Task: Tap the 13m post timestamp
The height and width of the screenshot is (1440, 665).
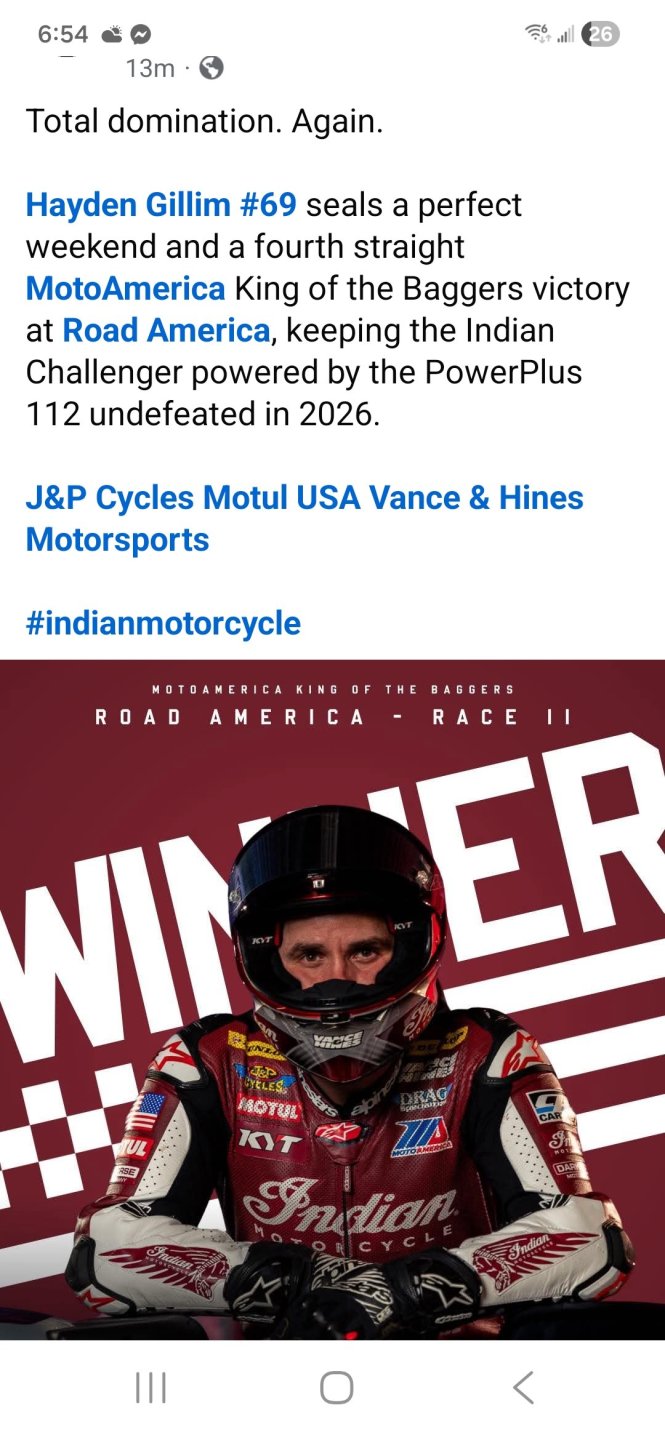Action: click(x=150, y=68)
